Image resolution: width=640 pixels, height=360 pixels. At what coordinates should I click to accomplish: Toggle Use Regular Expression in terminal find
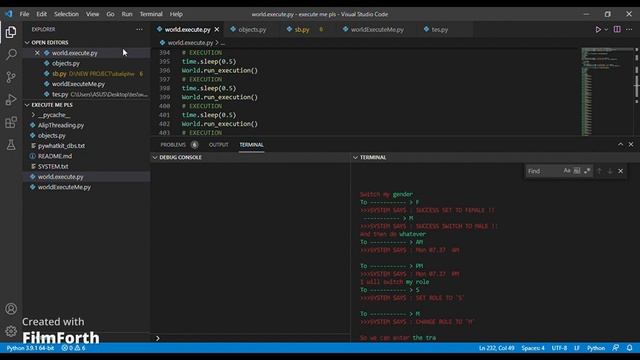pyautogui.click(x=587, y=171)
